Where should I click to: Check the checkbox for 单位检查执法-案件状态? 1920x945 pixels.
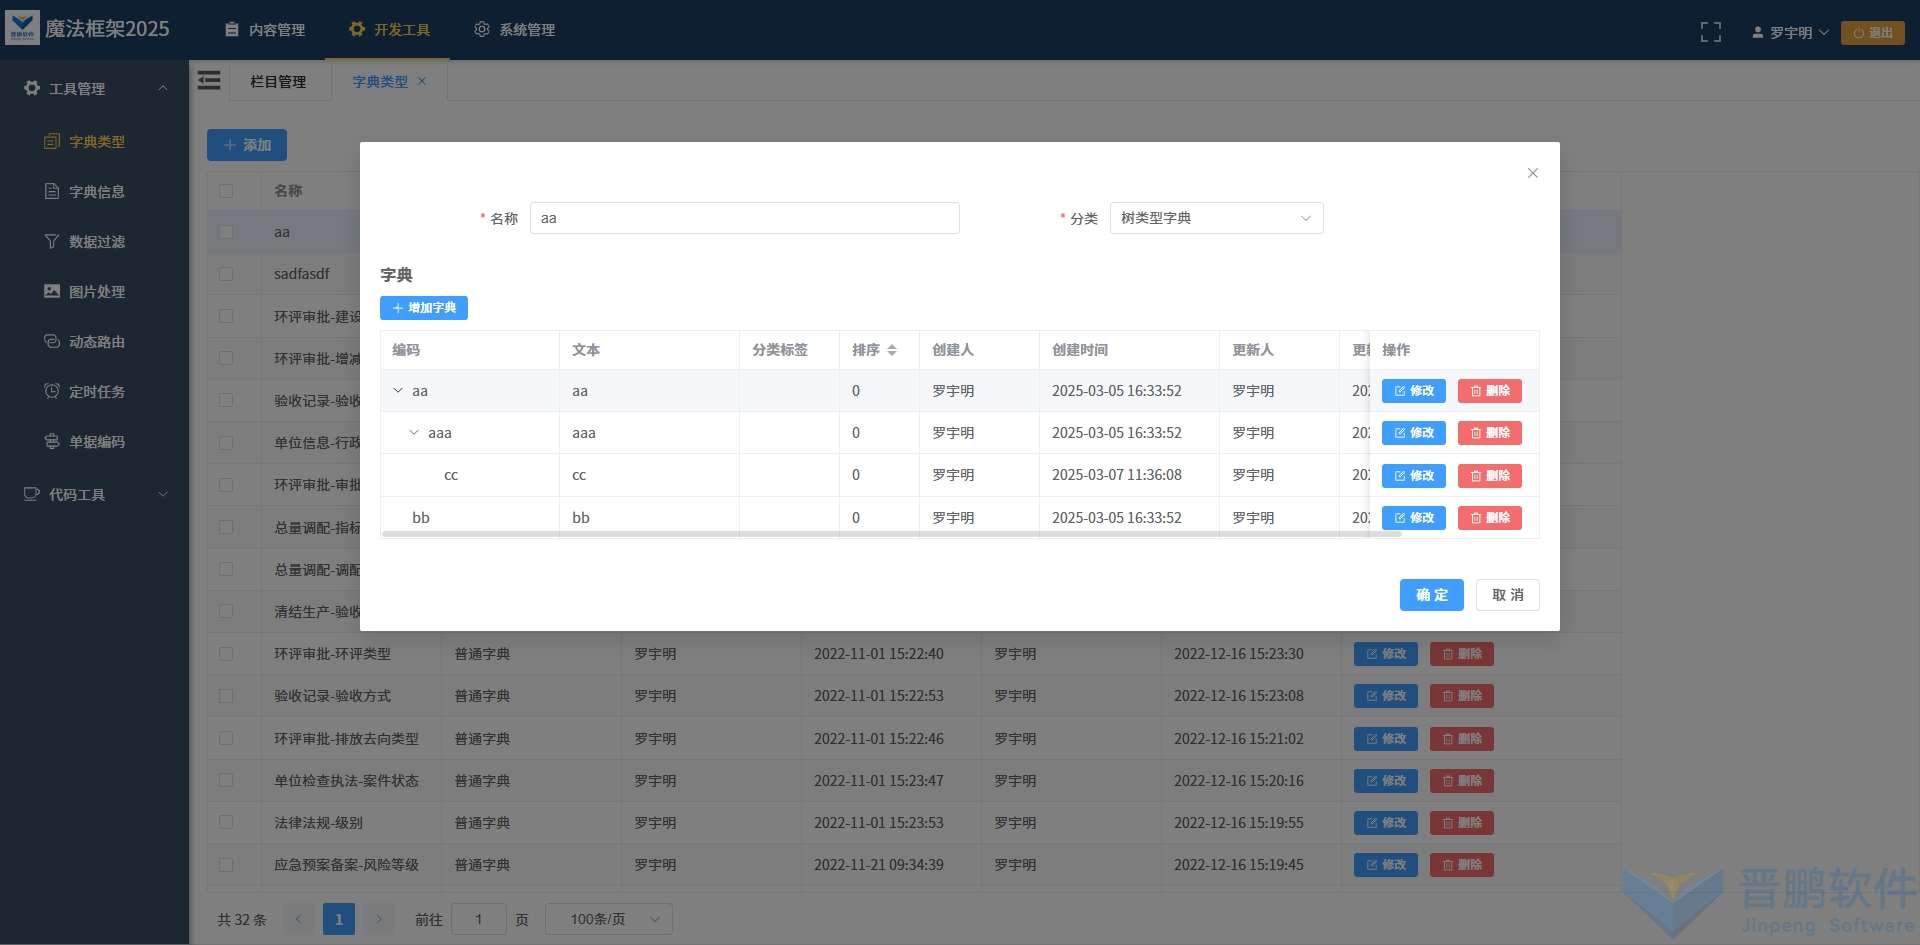[x=226, y=781]
